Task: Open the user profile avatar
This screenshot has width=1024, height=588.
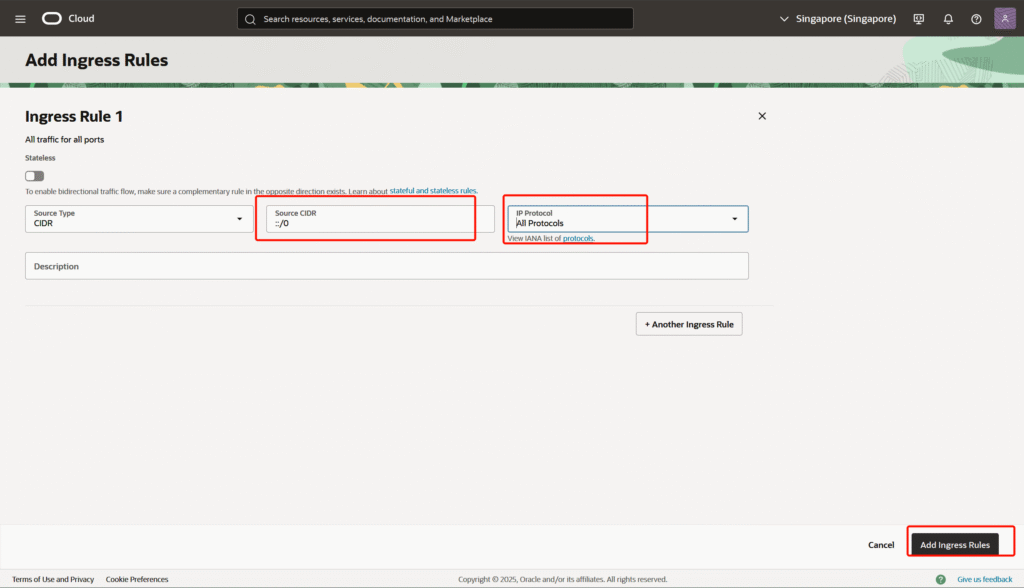Action: [x=1005, y=19]
